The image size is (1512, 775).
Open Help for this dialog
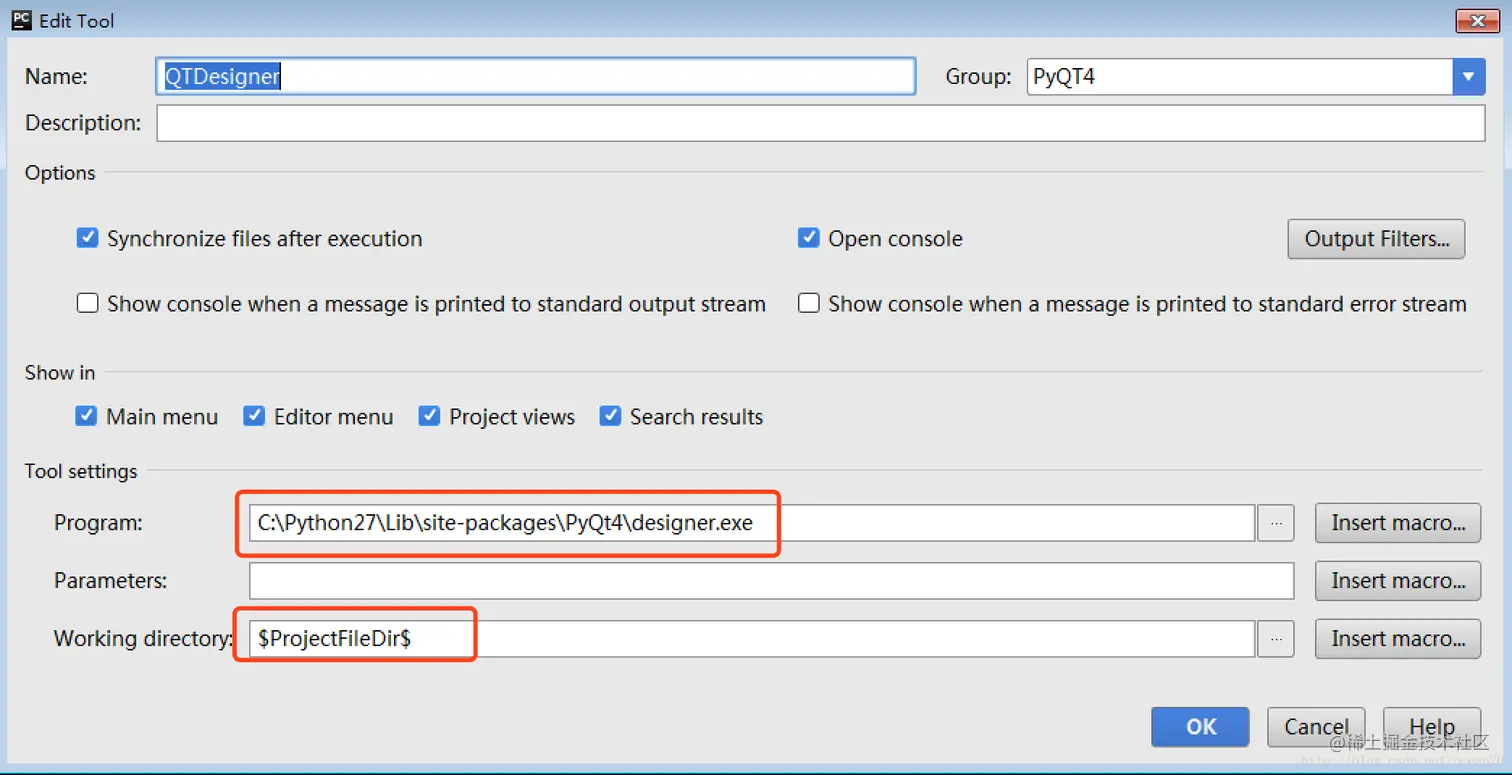(1432, 727)
